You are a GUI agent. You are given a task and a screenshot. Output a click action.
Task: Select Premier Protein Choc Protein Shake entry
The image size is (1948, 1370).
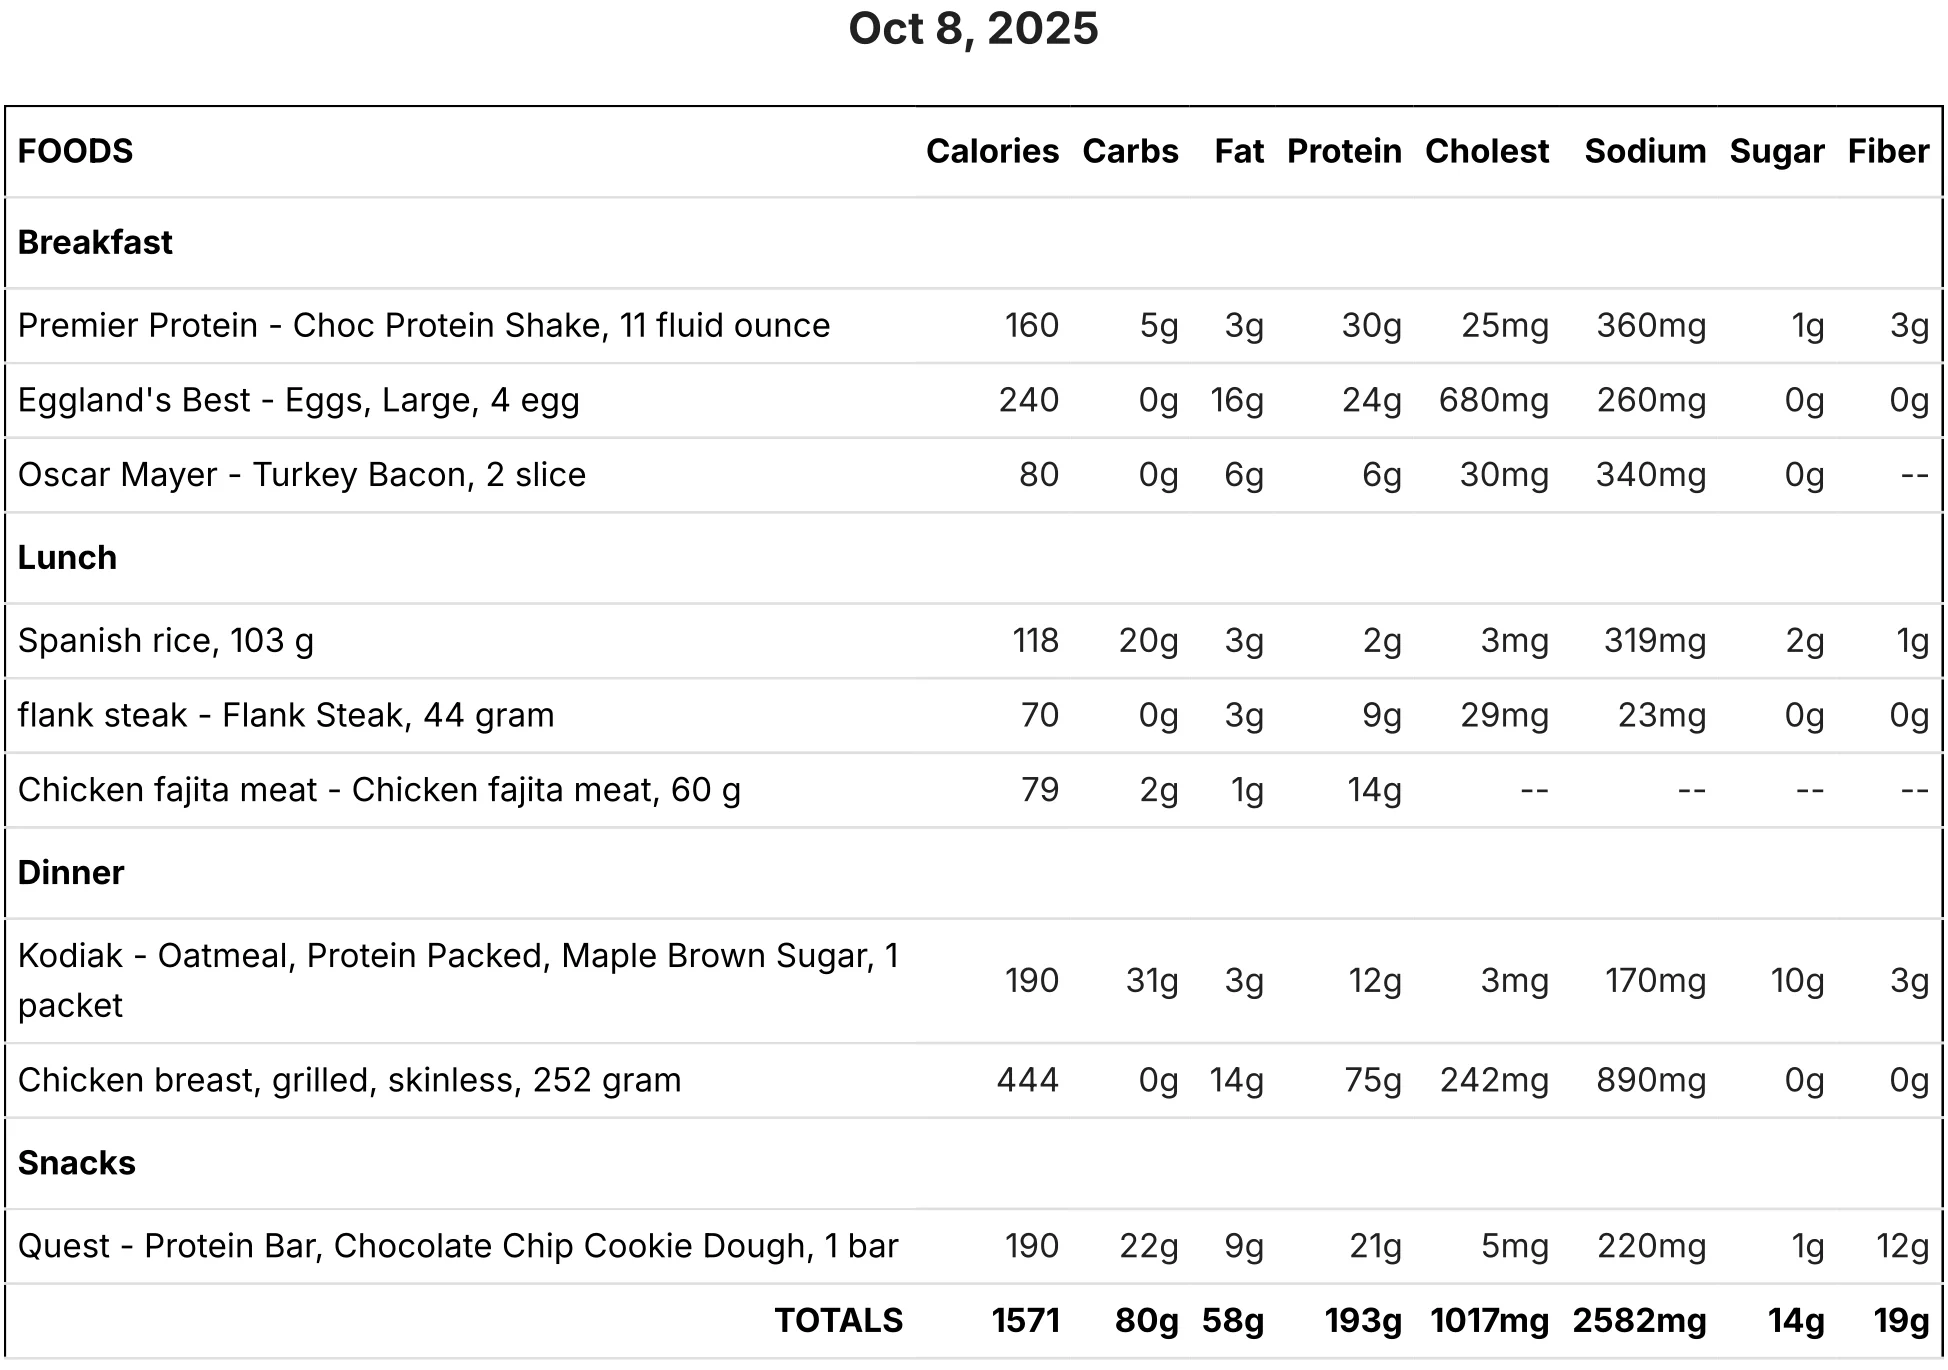pyautogui.click(x=424, y=325)
